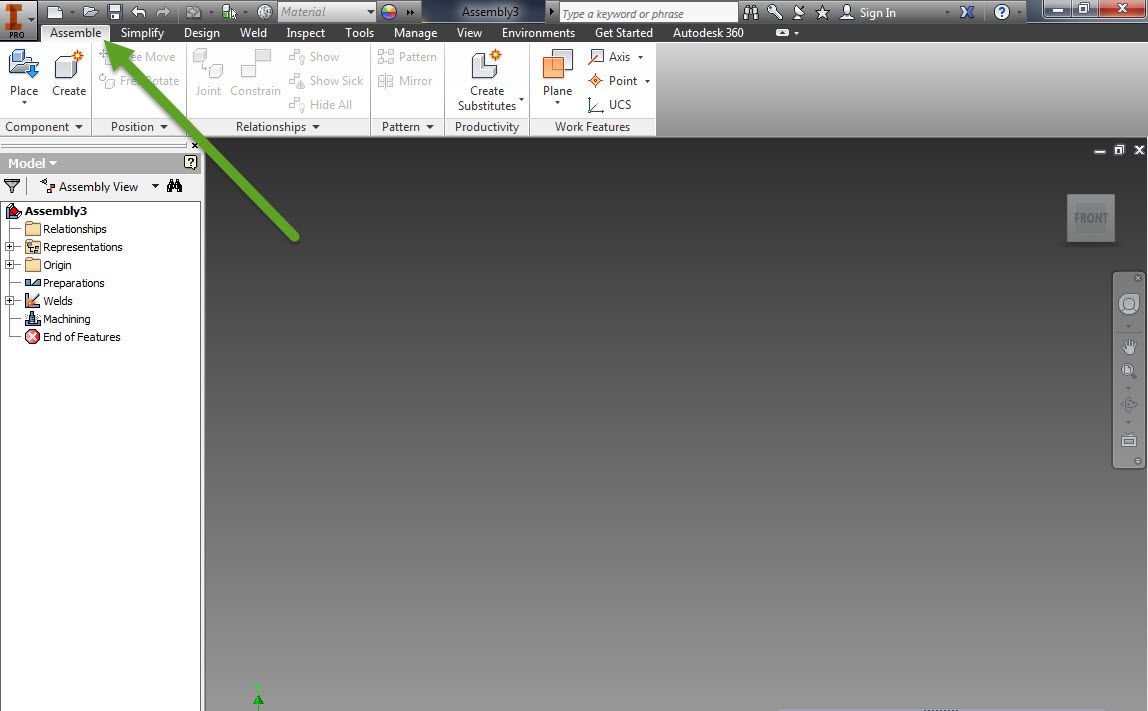This screenshot has height=711, width=1148.
Task: Activate the Mirror components tool
Action: coord(411,81)
